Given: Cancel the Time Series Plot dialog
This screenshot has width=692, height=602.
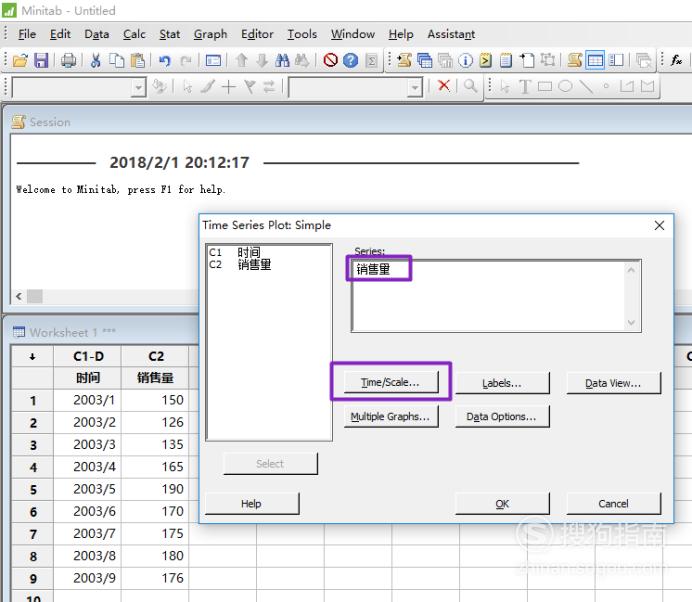Looking at the screenshot, I should 613,504.
